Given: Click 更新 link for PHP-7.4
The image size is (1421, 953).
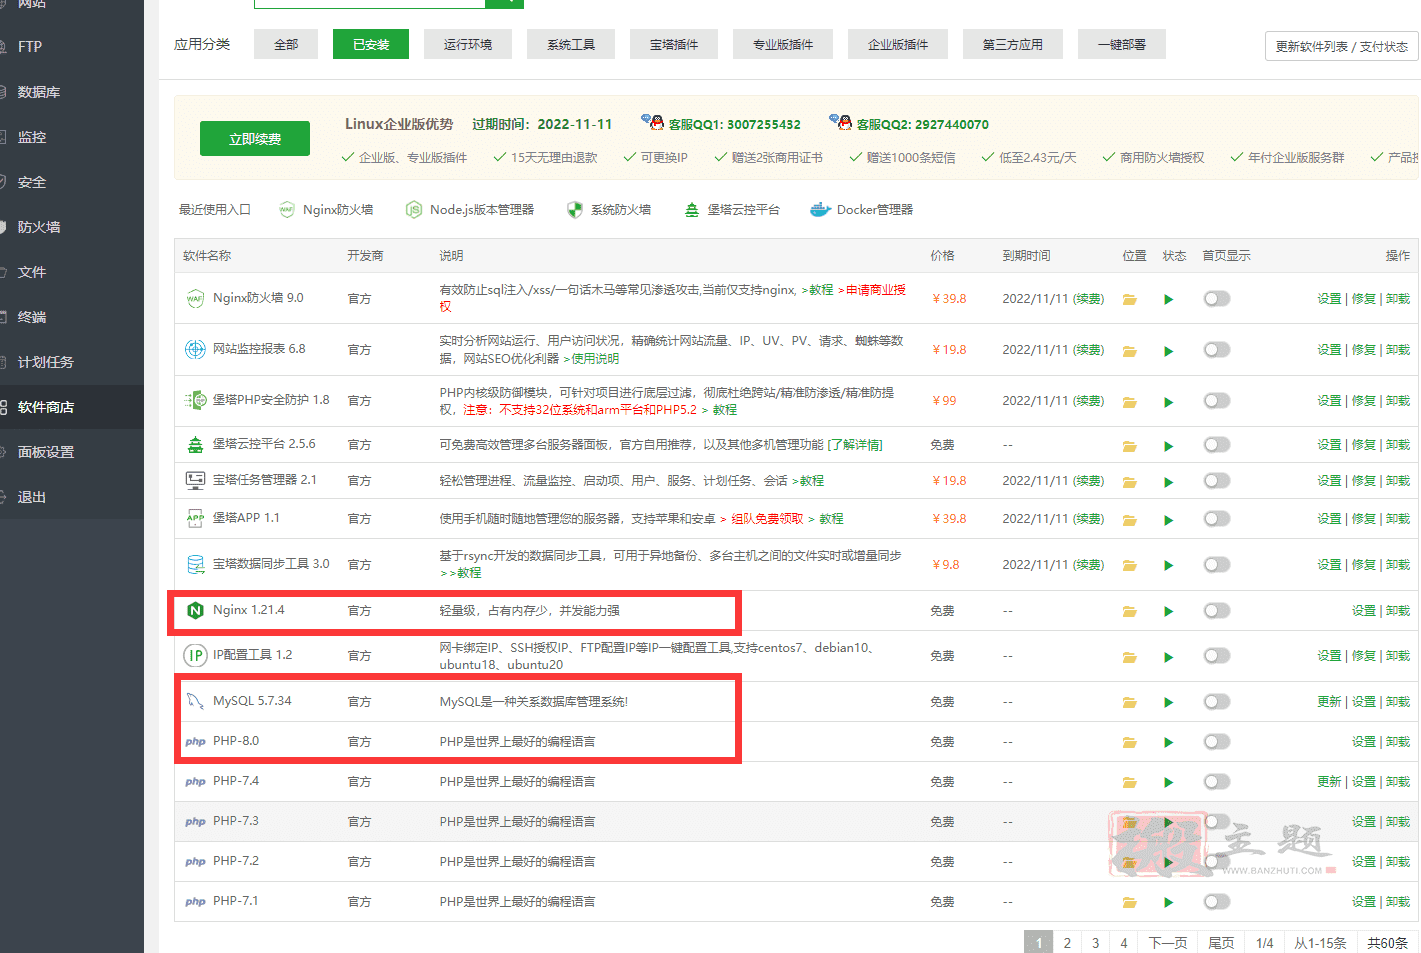Looking at the screenshot, I should (x=1329, y=782).
